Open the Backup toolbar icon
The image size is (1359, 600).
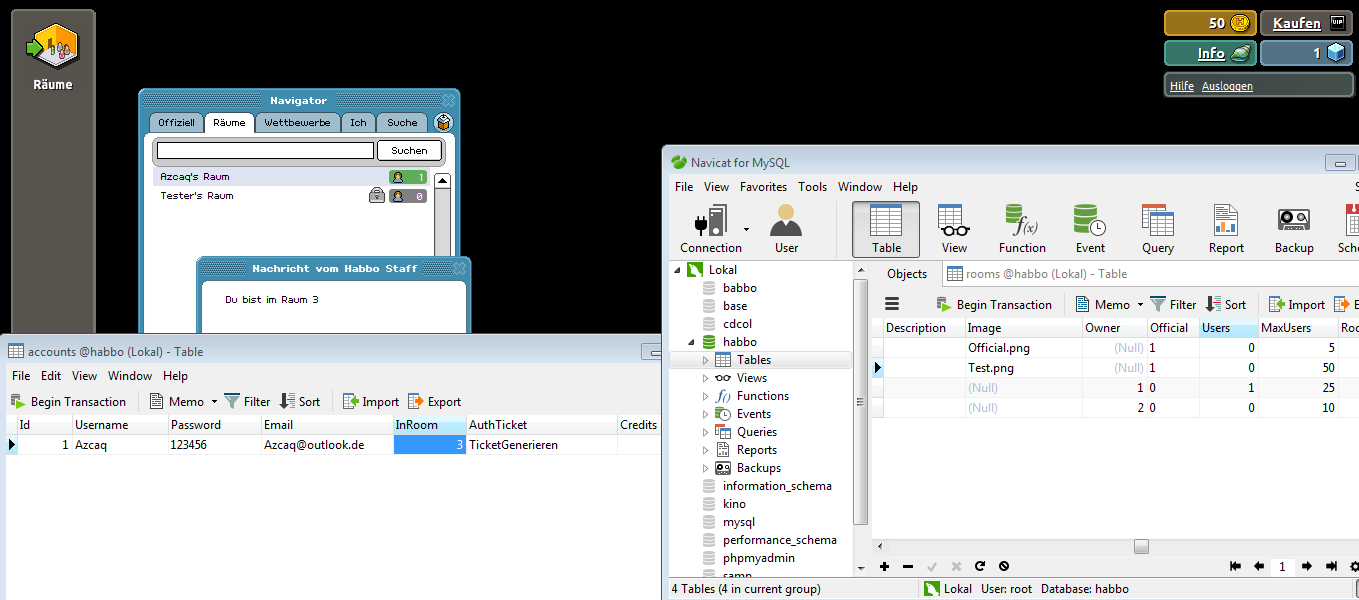coord(1294,229)
